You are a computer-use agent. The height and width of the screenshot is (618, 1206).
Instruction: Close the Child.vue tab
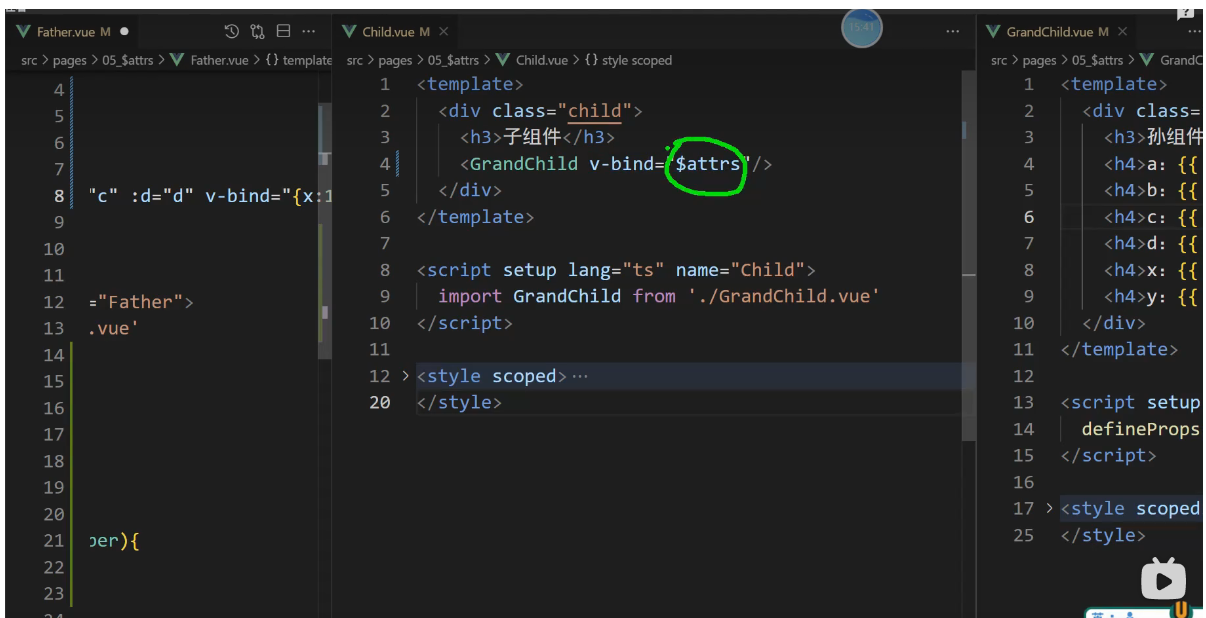click(444, 32)
